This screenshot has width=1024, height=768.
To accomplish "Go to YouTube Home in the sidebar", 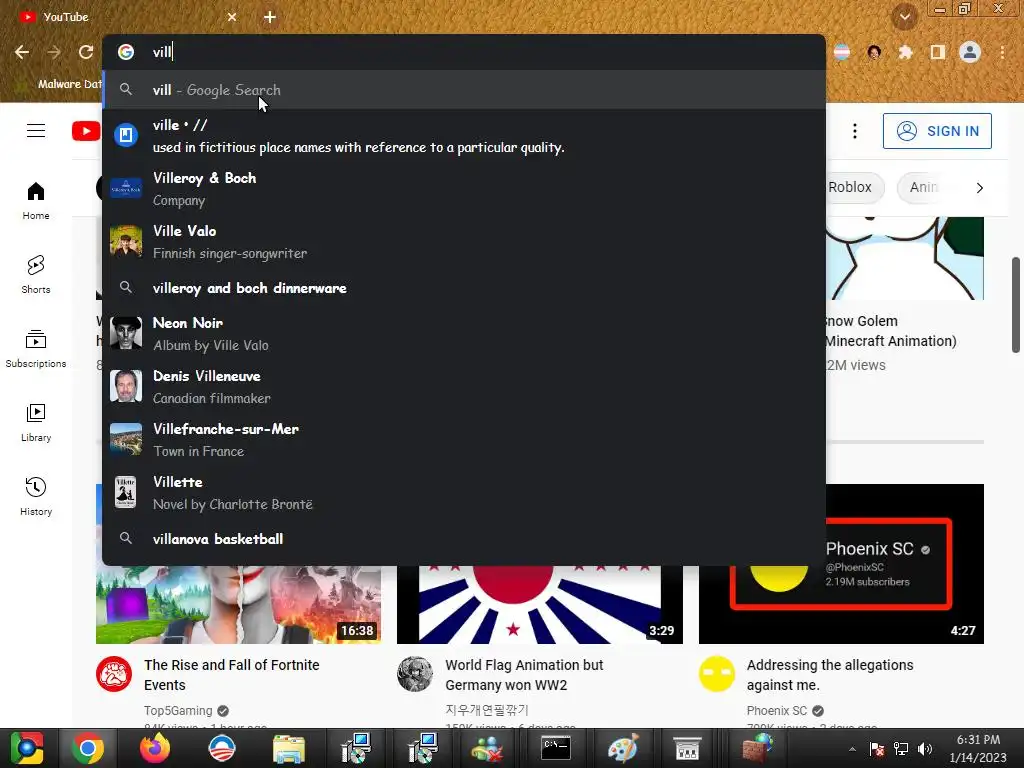I will [x=36, y=200].
